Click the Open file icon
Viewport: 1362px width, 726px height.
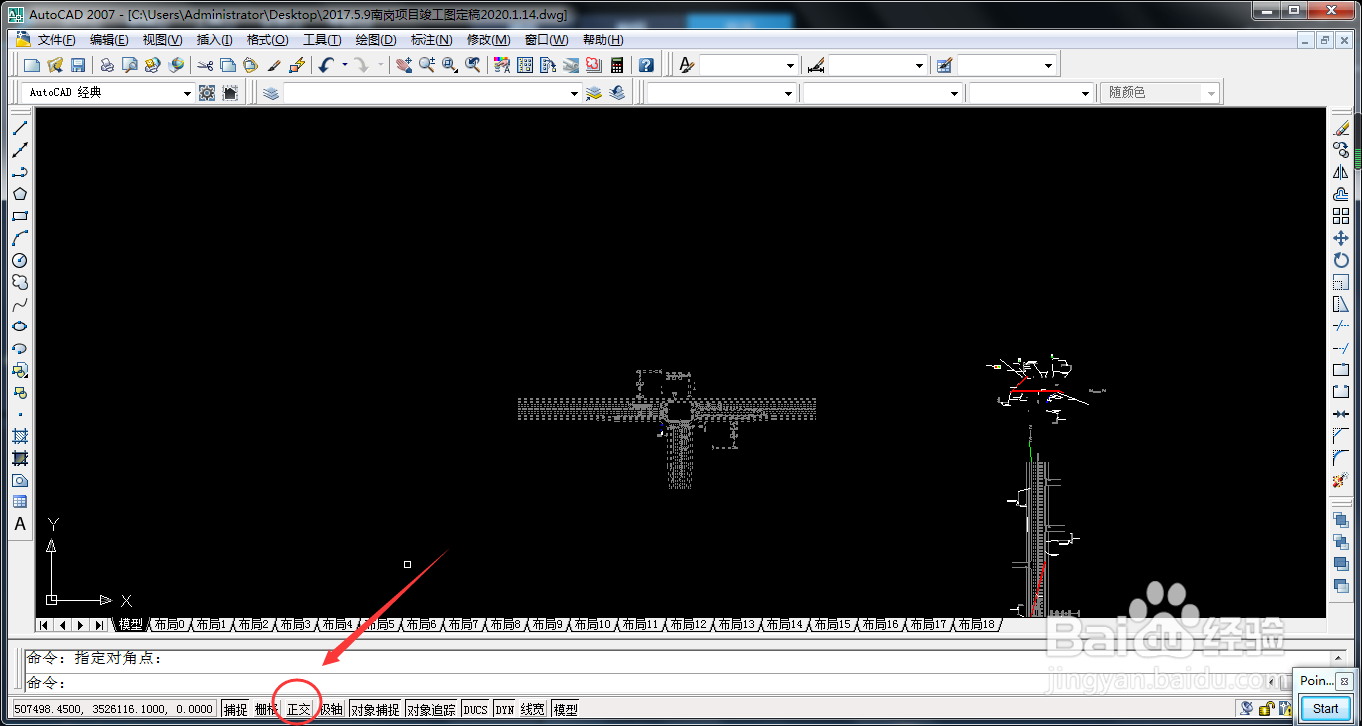tap(55, 65)
